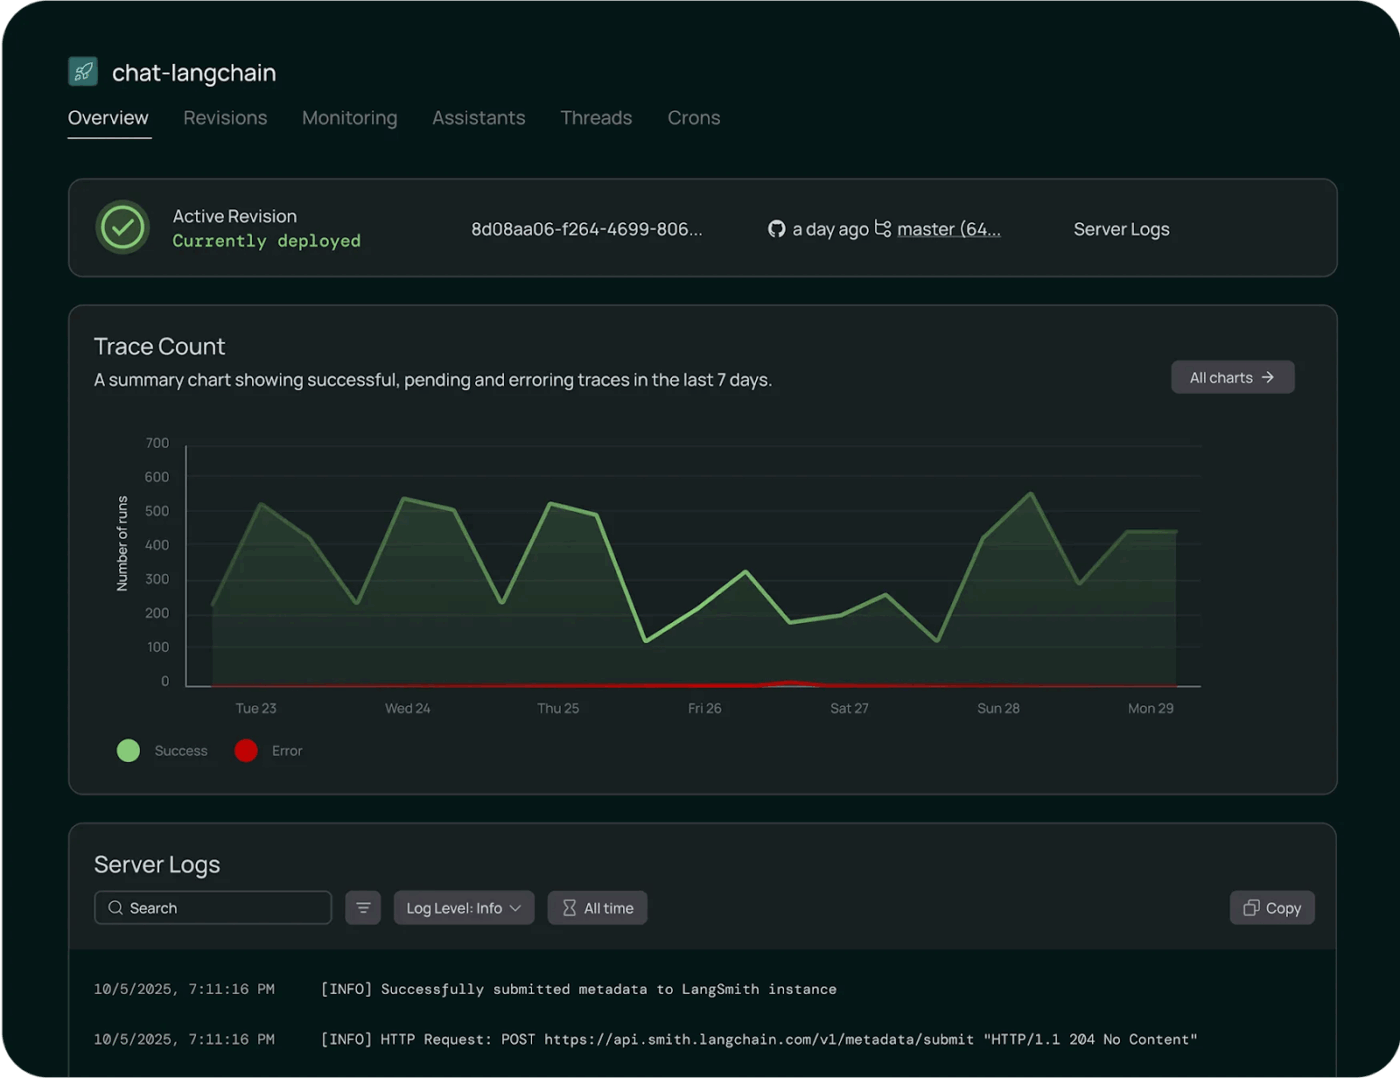Expand the truncated revision ID 8d08aa06
The height and width of the screenshot is (1078, 1400).
(588, 228)
